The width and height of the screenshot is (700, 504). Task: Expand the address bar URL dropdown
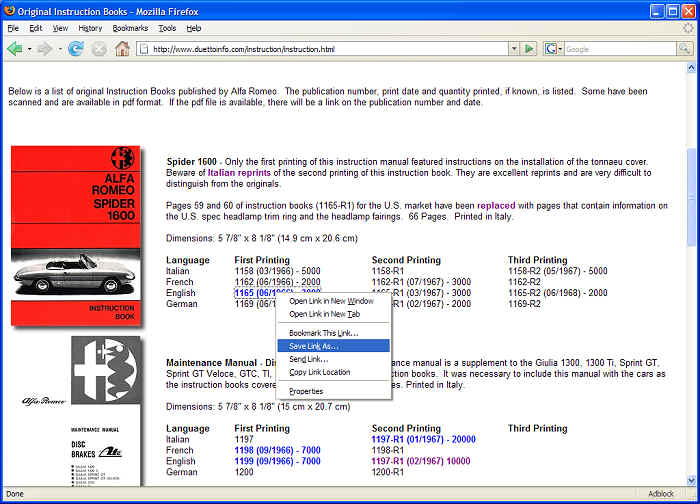[514, 49]
